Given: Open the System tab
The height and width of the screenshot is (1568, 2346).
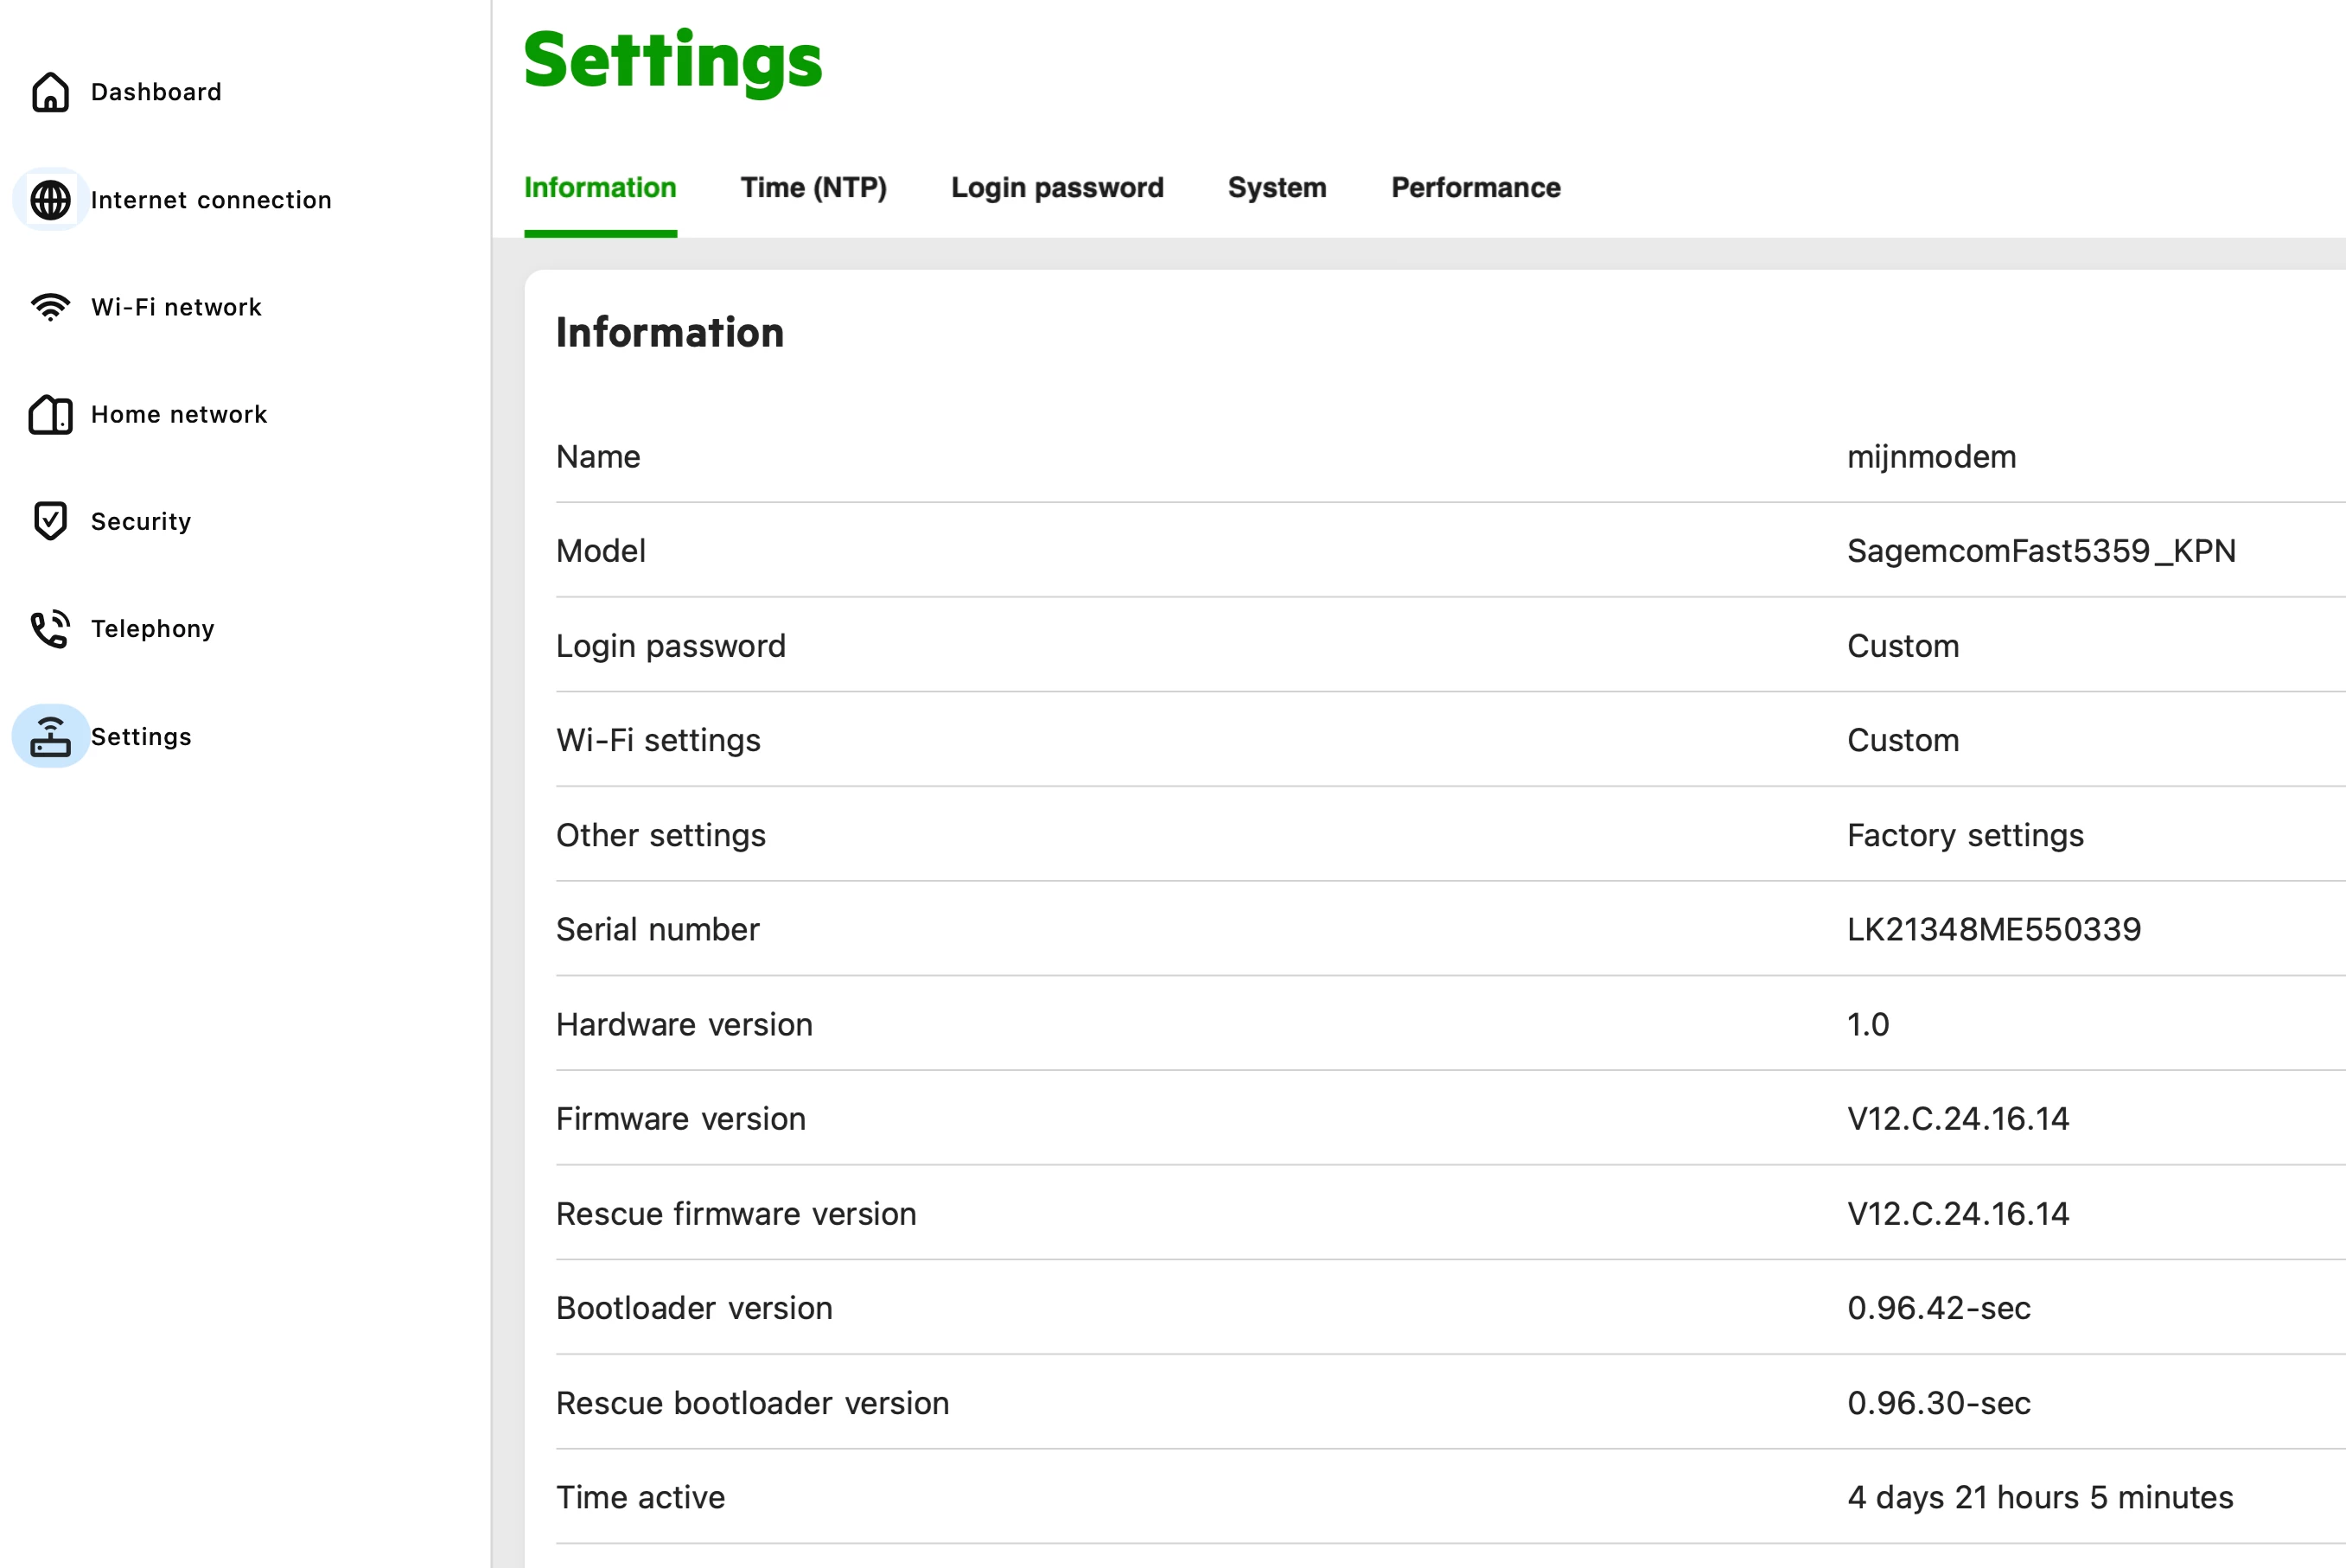Looking at the screenshot, I should click(x=1276, y=188).
